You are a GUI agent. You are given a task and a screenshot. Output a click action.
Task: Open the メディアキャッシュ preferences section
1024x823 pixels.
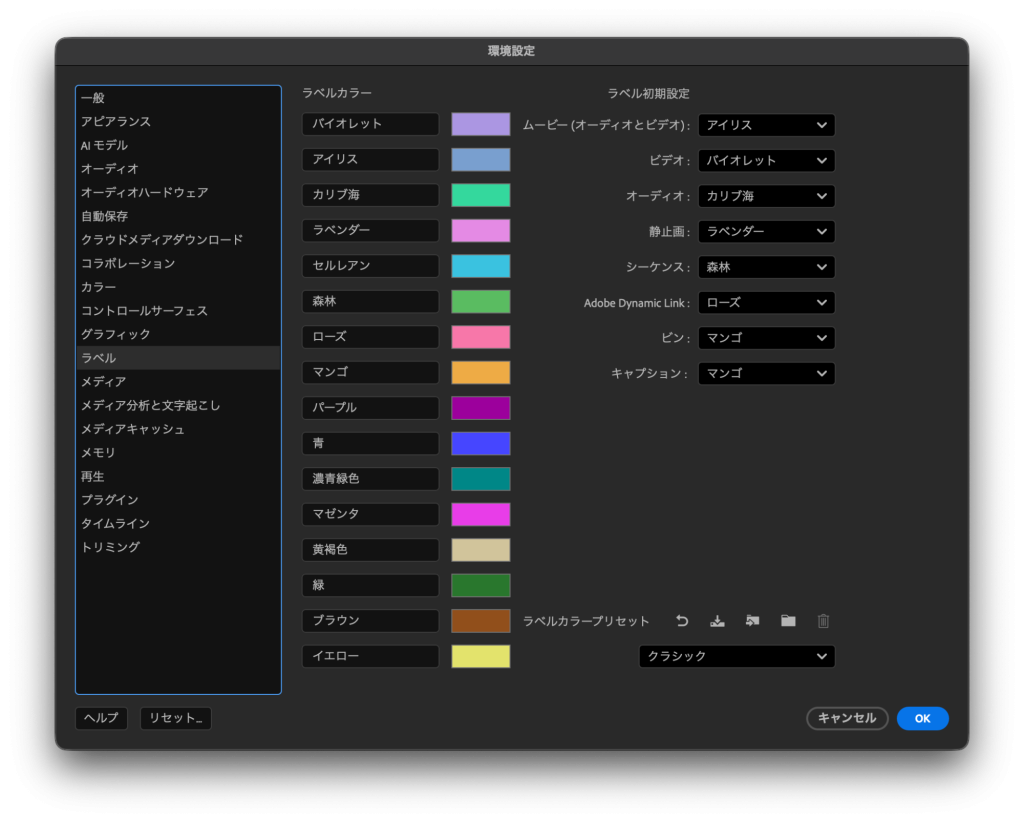(132, 429)
